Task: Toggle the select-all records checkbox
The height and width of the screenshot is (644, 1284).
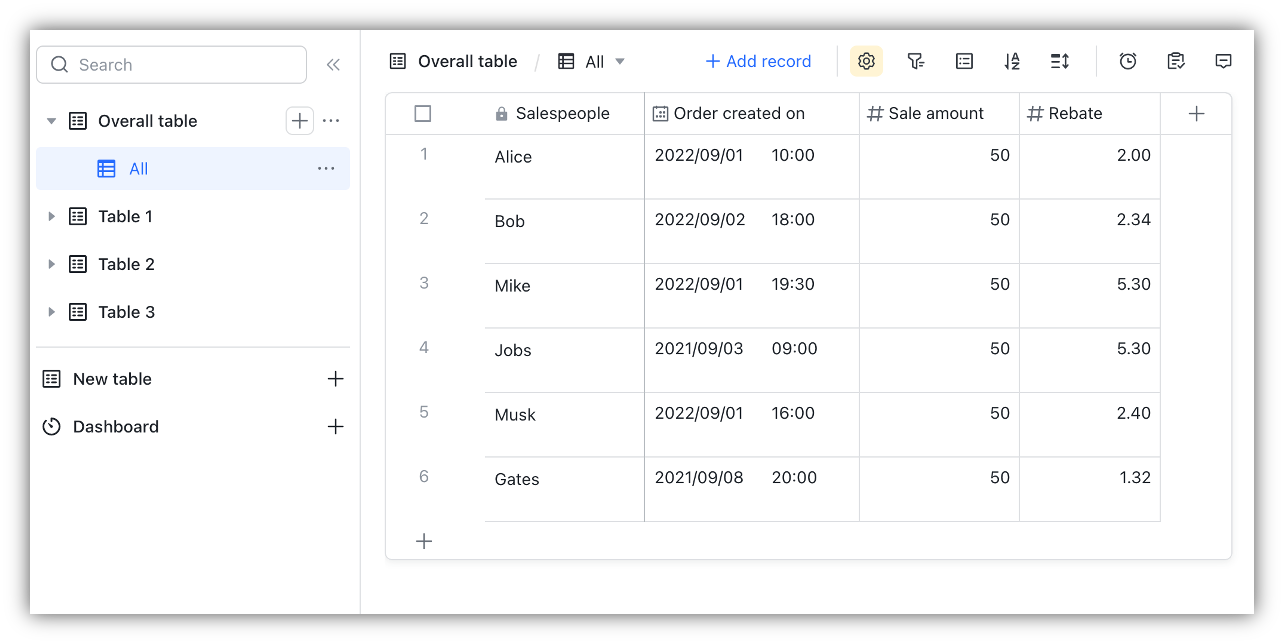Action: tap(422, 113)
